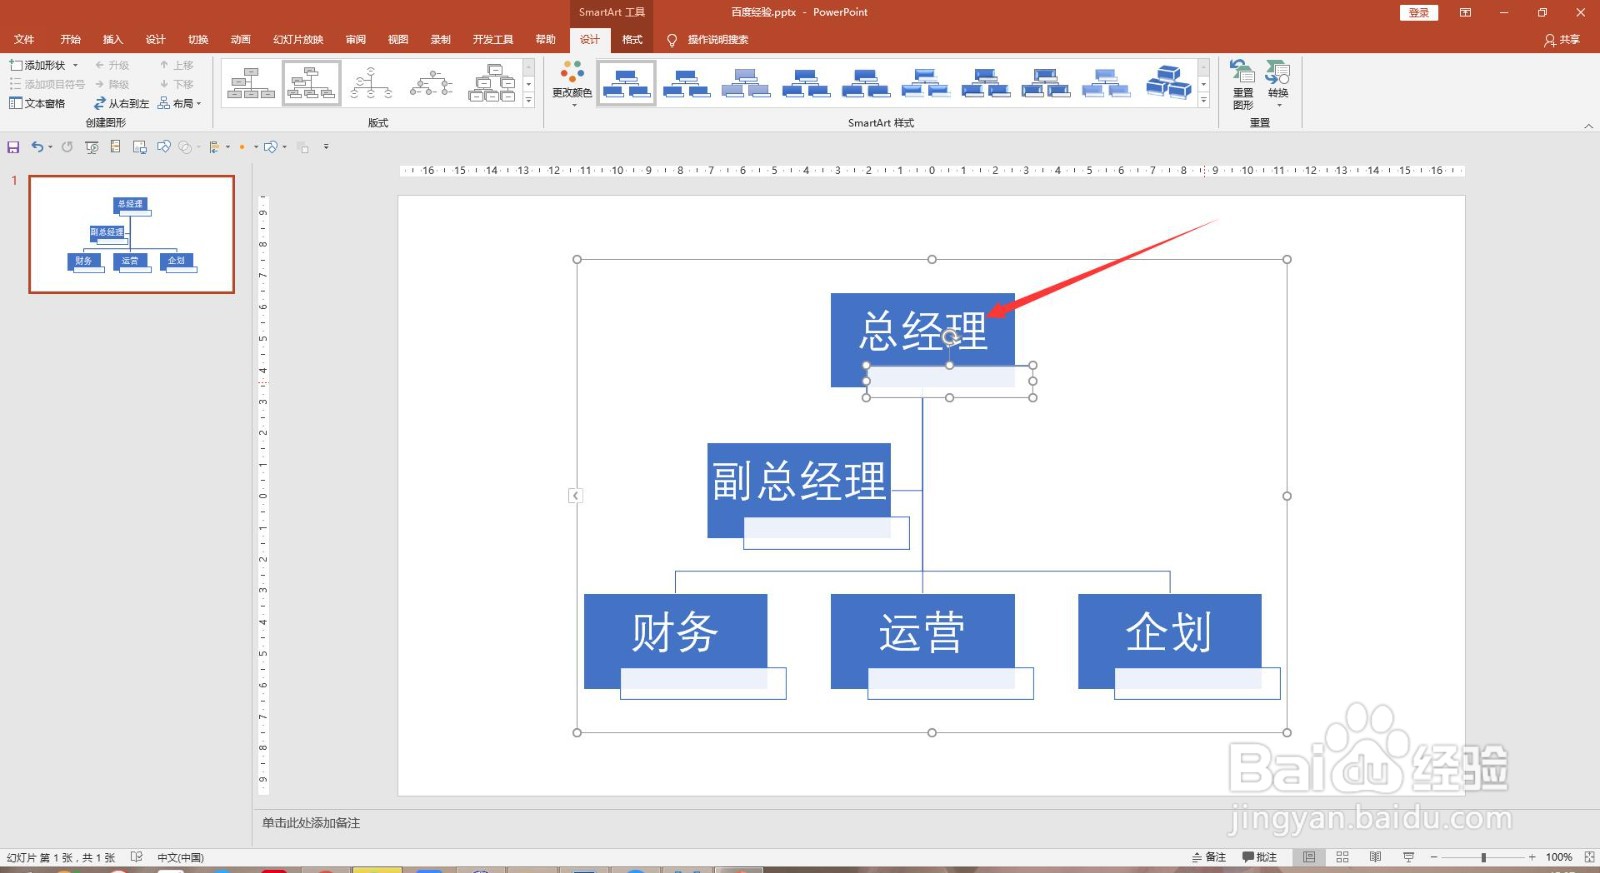Click notes area 单击此处添加备注

click(311, 823)
